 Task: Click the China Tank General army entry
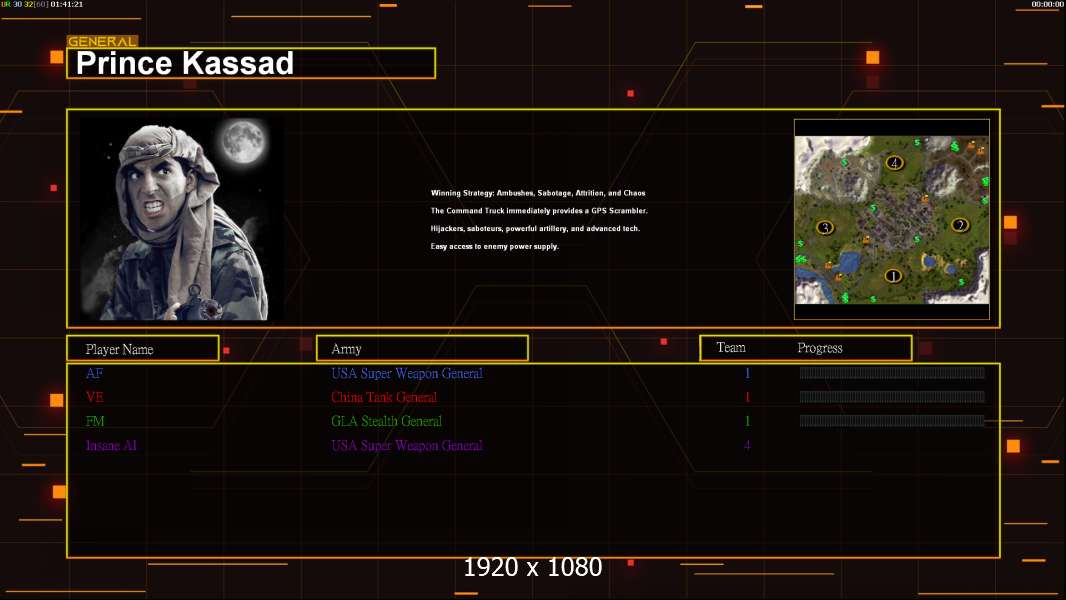383,397
